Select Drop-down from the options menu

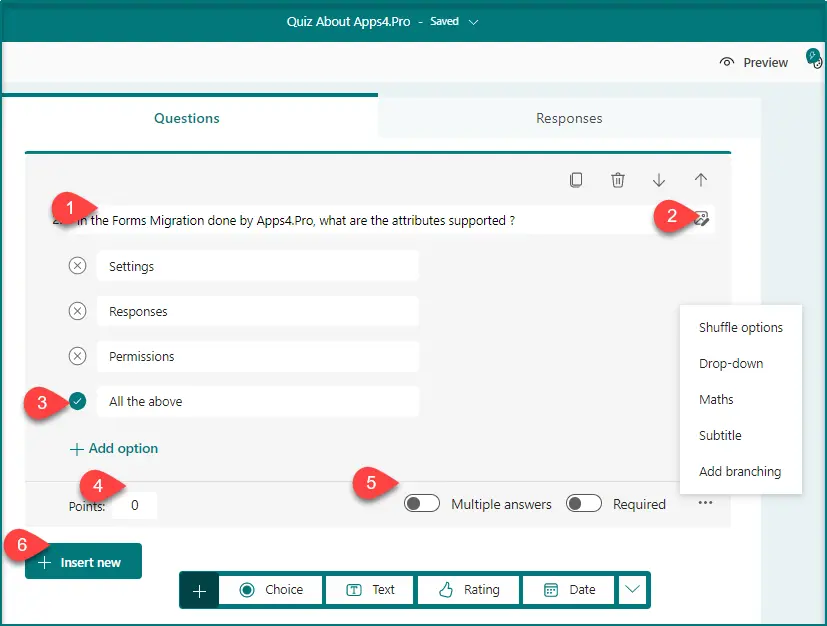click(731, 364)
